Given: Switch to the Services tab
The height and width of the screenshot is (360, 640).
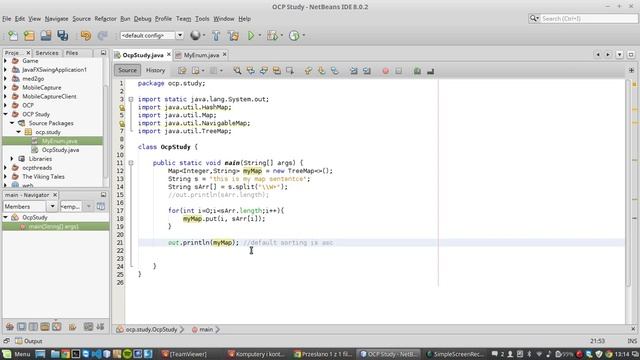Looking at the screenshot, I should pos(47,53).
